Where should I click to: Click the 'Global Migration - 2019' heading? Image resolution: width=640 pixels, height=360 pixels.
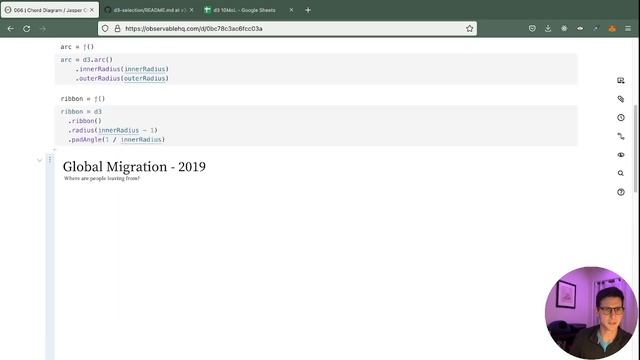(134, 167)
